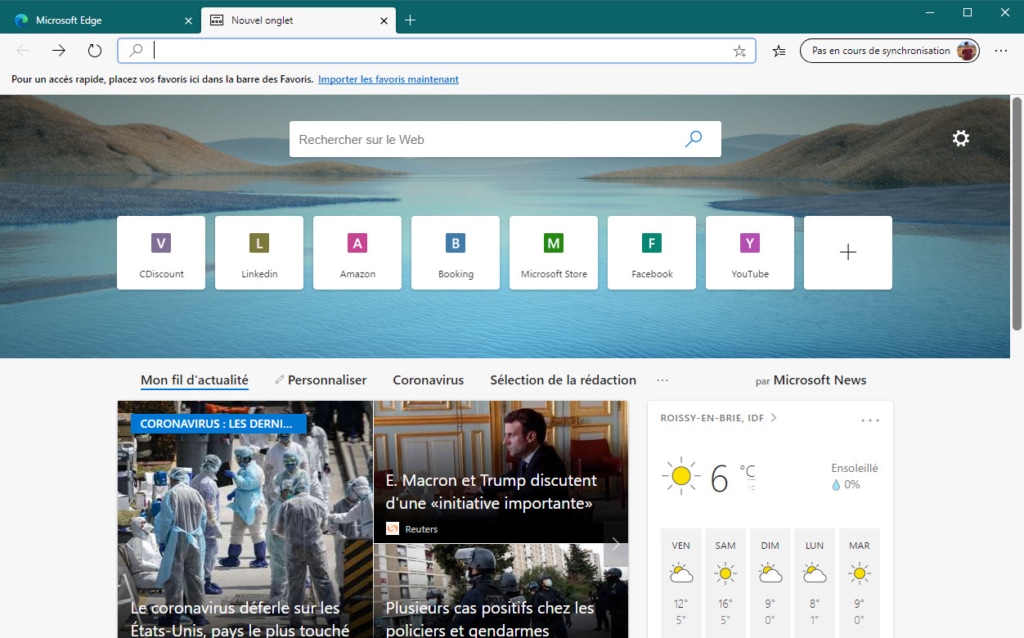
Task: Minimize the Edge window
Action: [x=930, y=12]
